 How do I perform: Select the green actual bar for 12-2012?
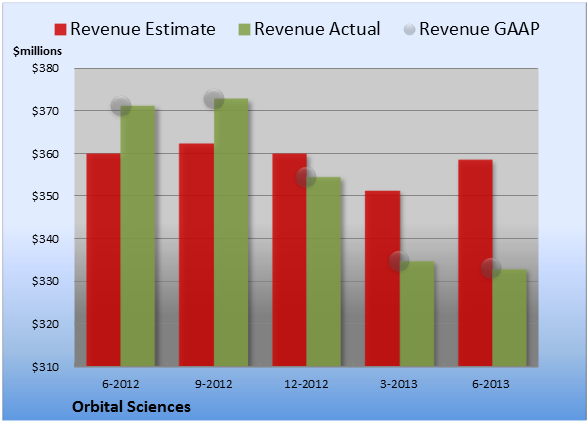(324, 272)
